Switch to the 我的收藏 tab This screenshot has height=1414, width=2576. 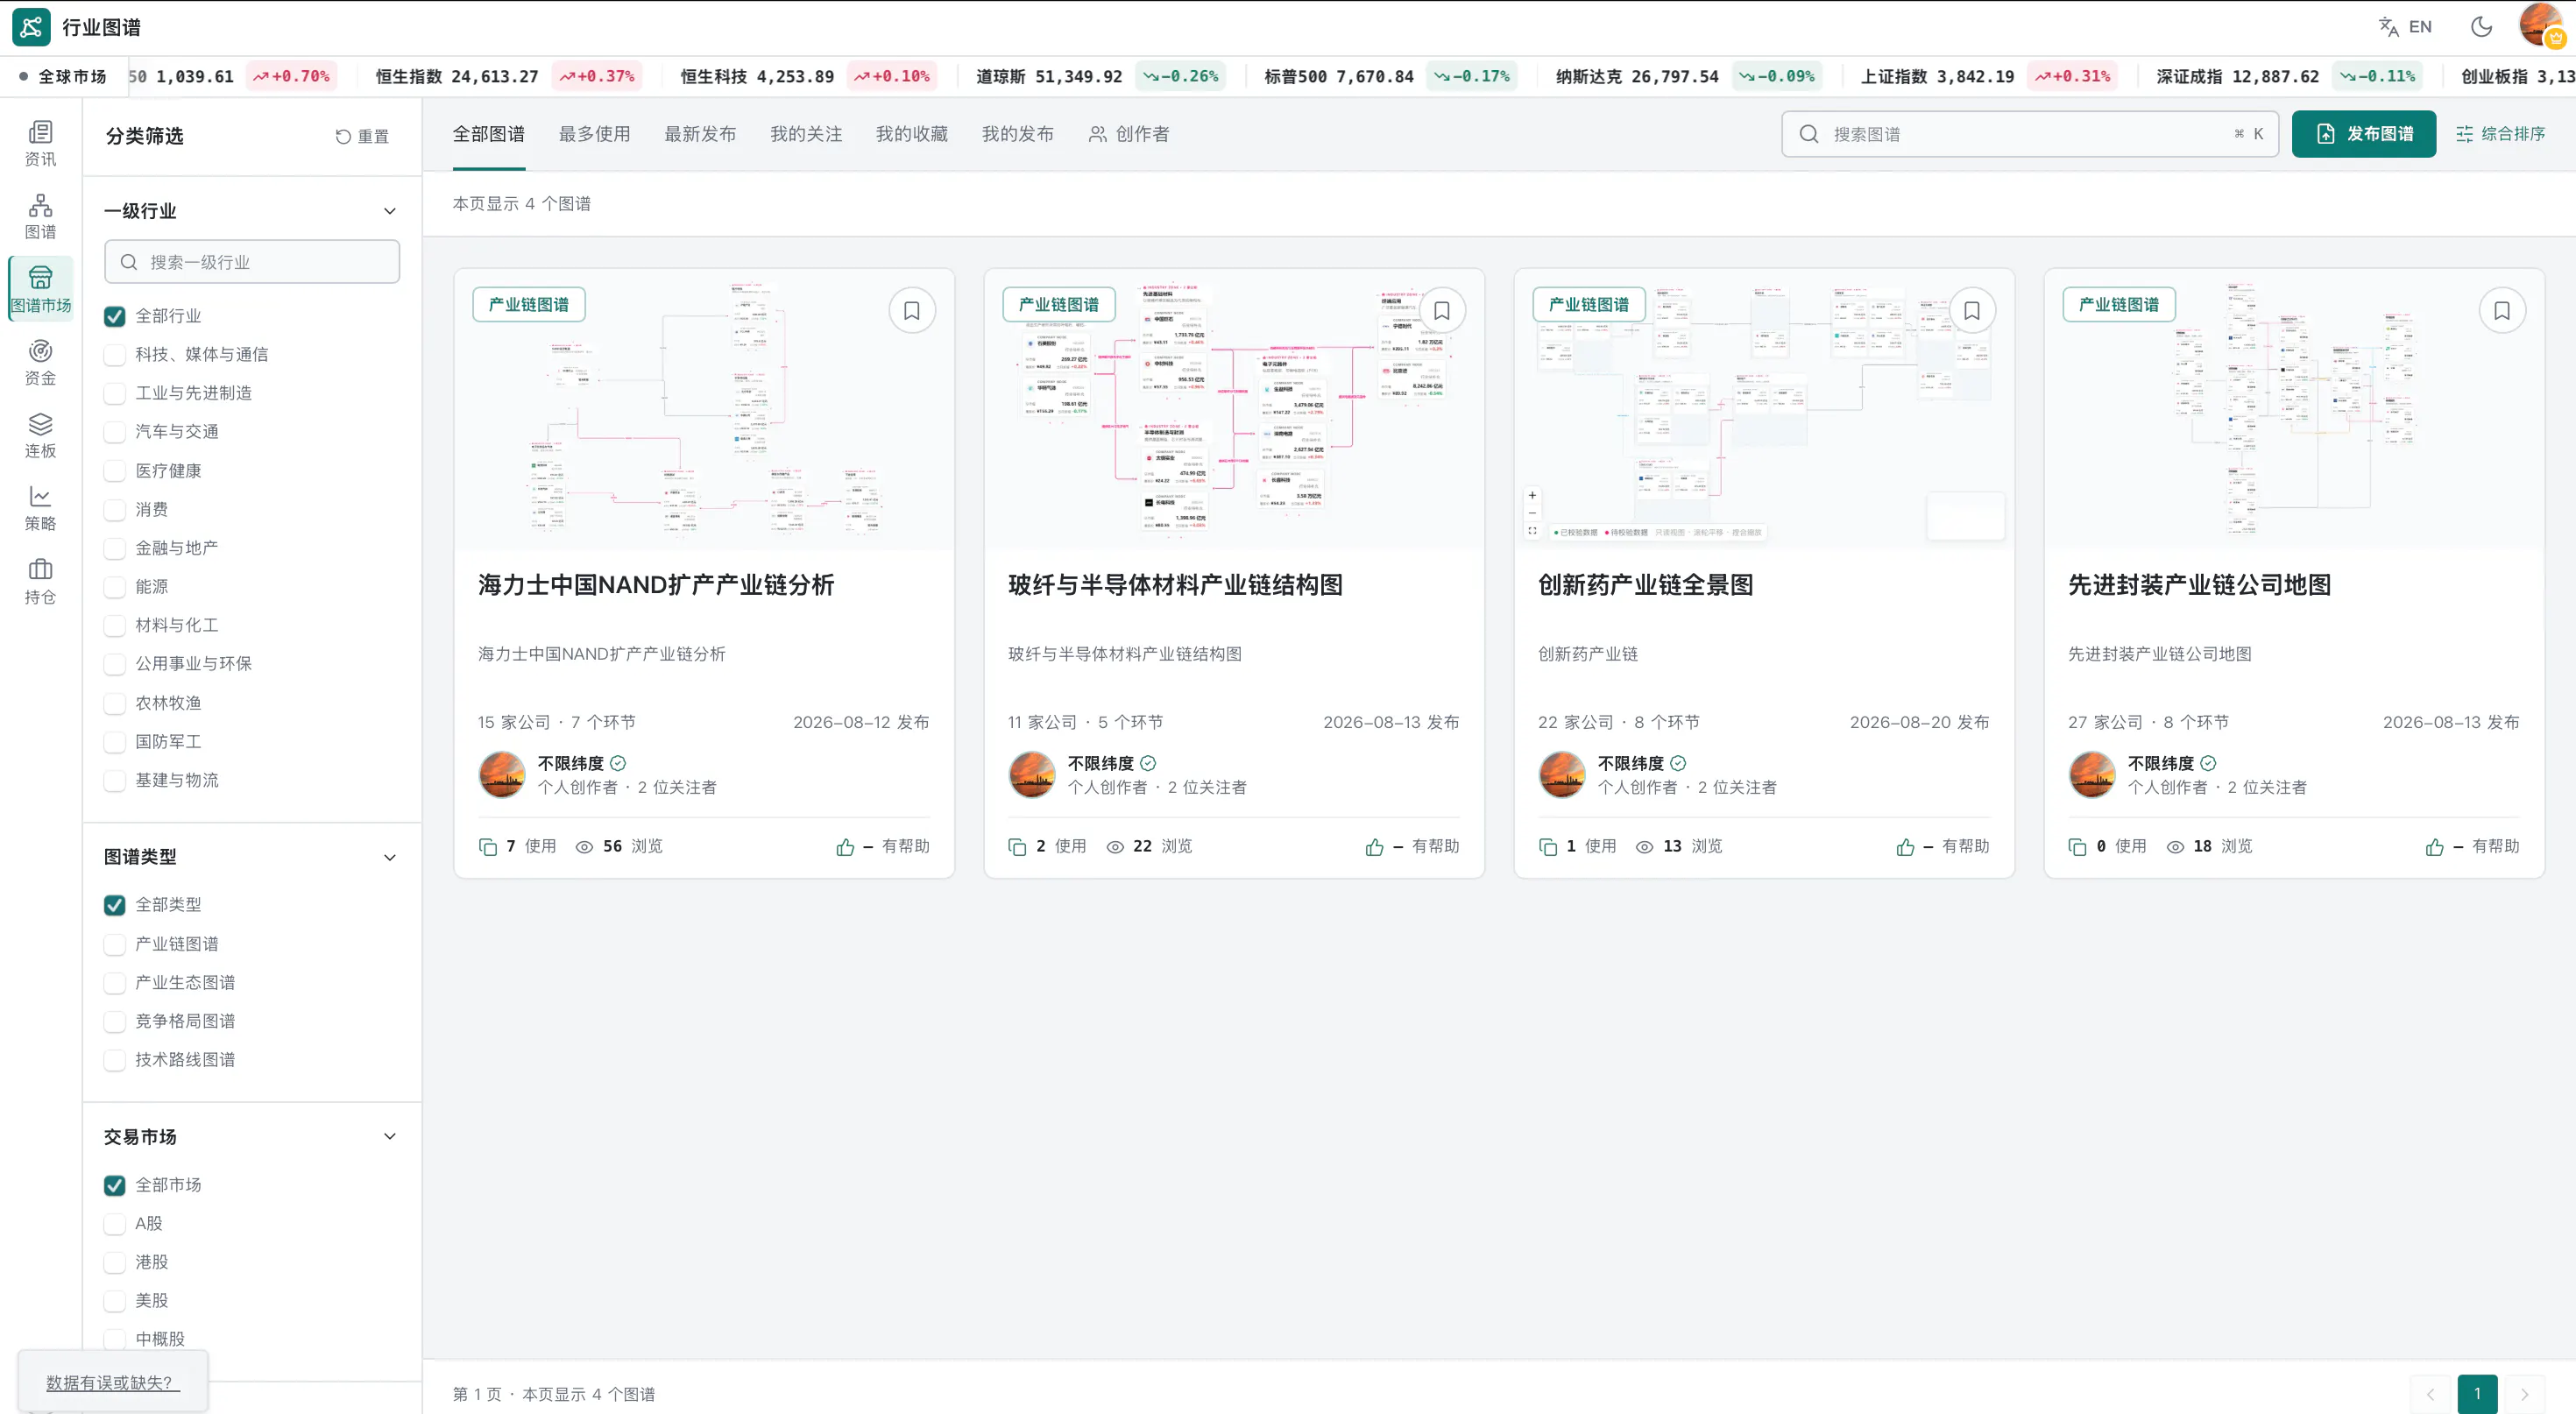(x=912, y=134)
